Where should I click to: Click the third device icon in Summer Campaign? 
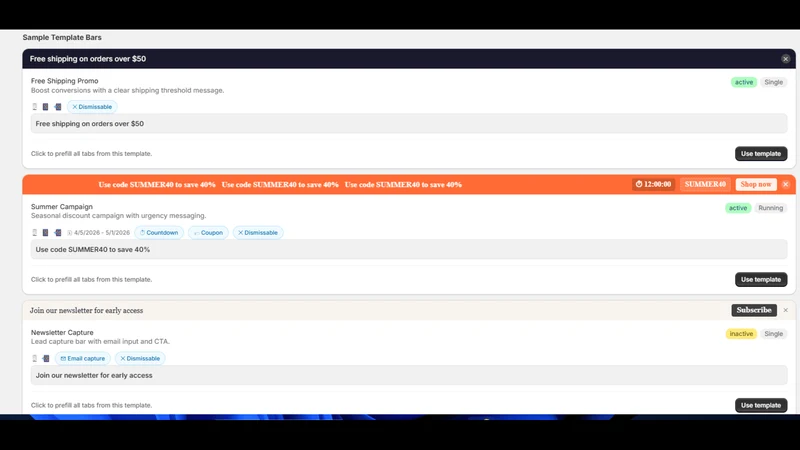(x=58, y=233)
